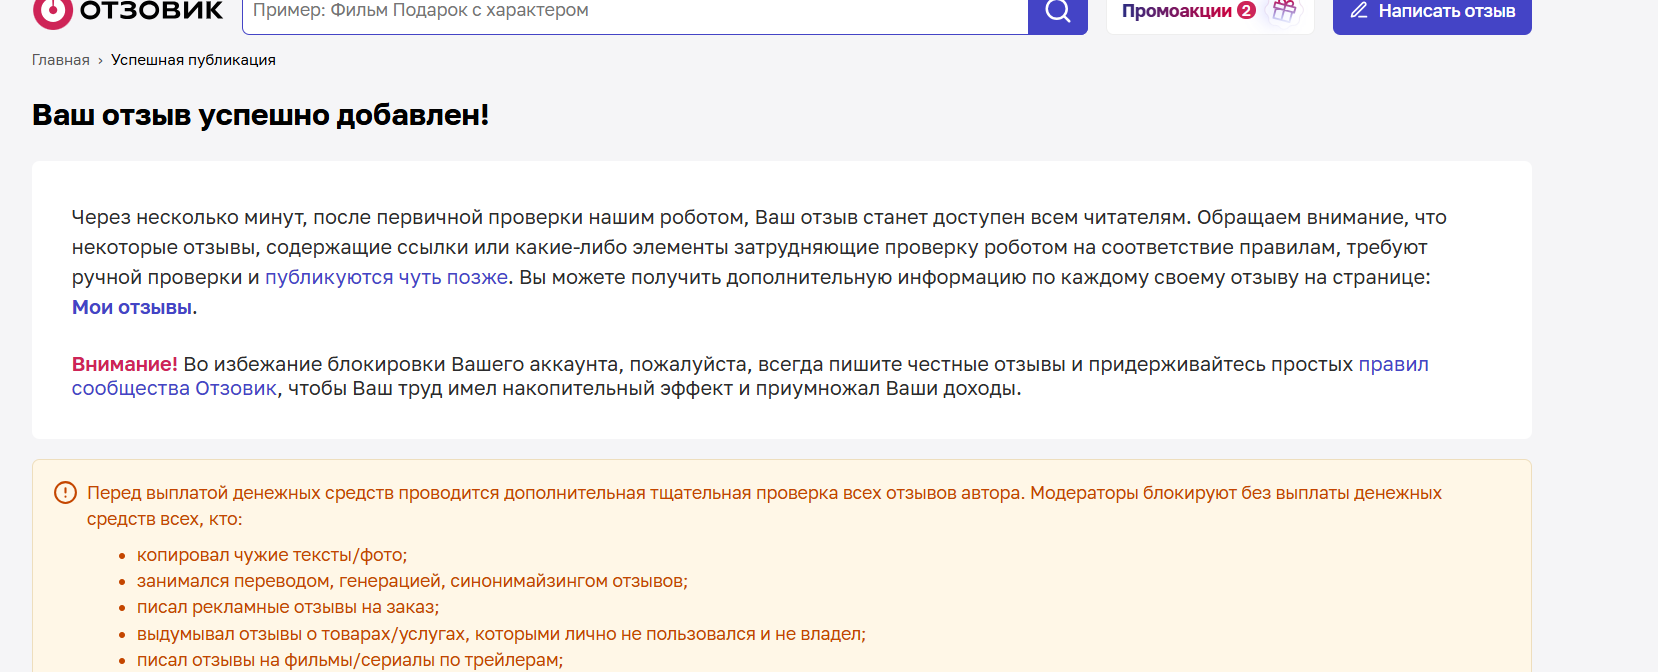
Task: Click heading Ваш отзыв успешно добавлен!
Action: (x=261, y=115)
